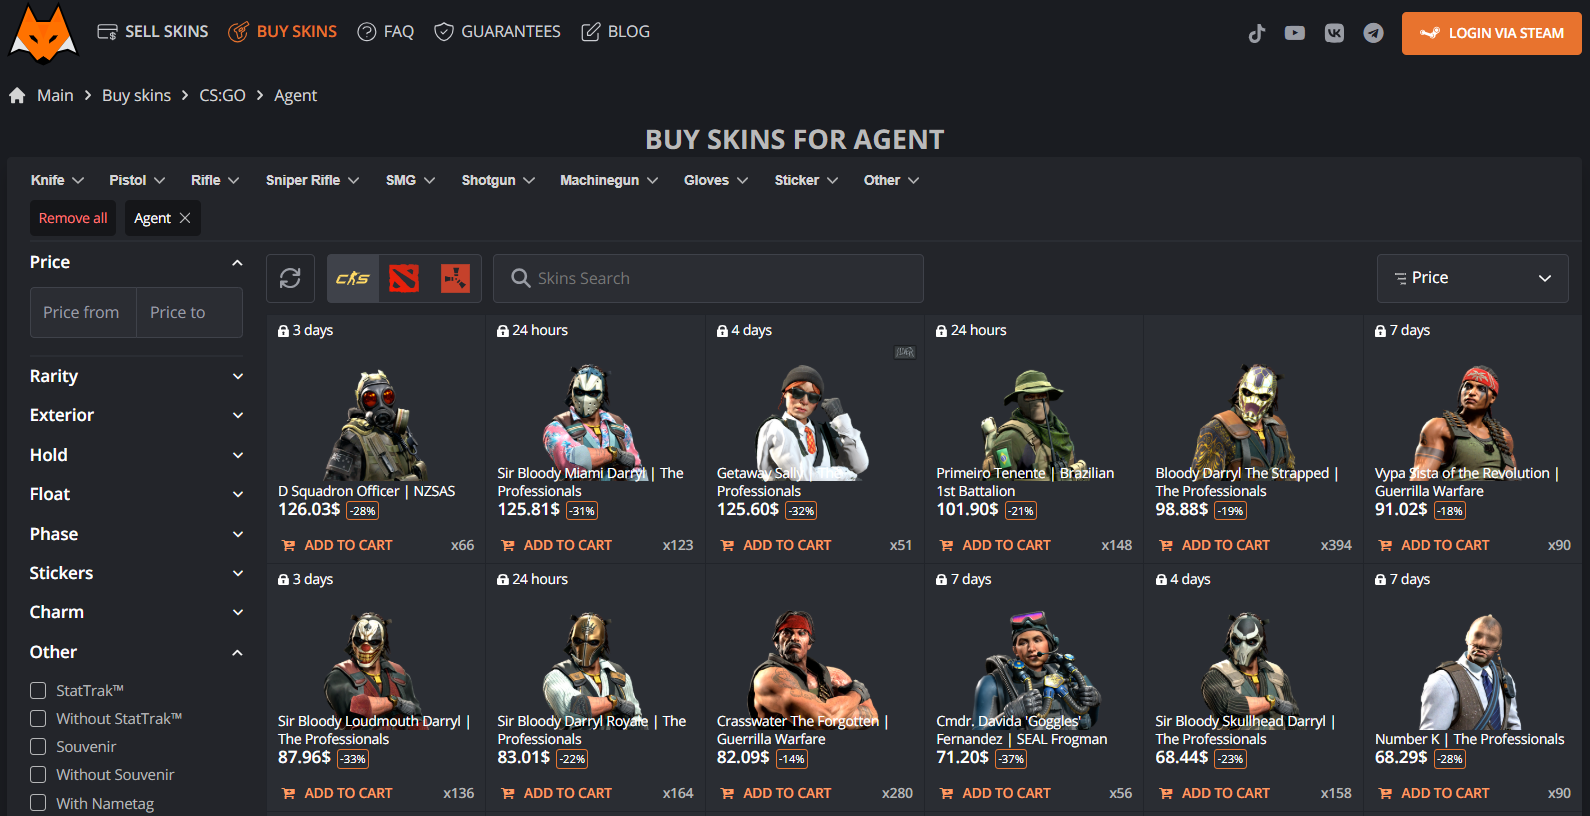This screenshot has height=816, width=1590.
Task: Open the GUARANTEES page
Action: point(497,32)
